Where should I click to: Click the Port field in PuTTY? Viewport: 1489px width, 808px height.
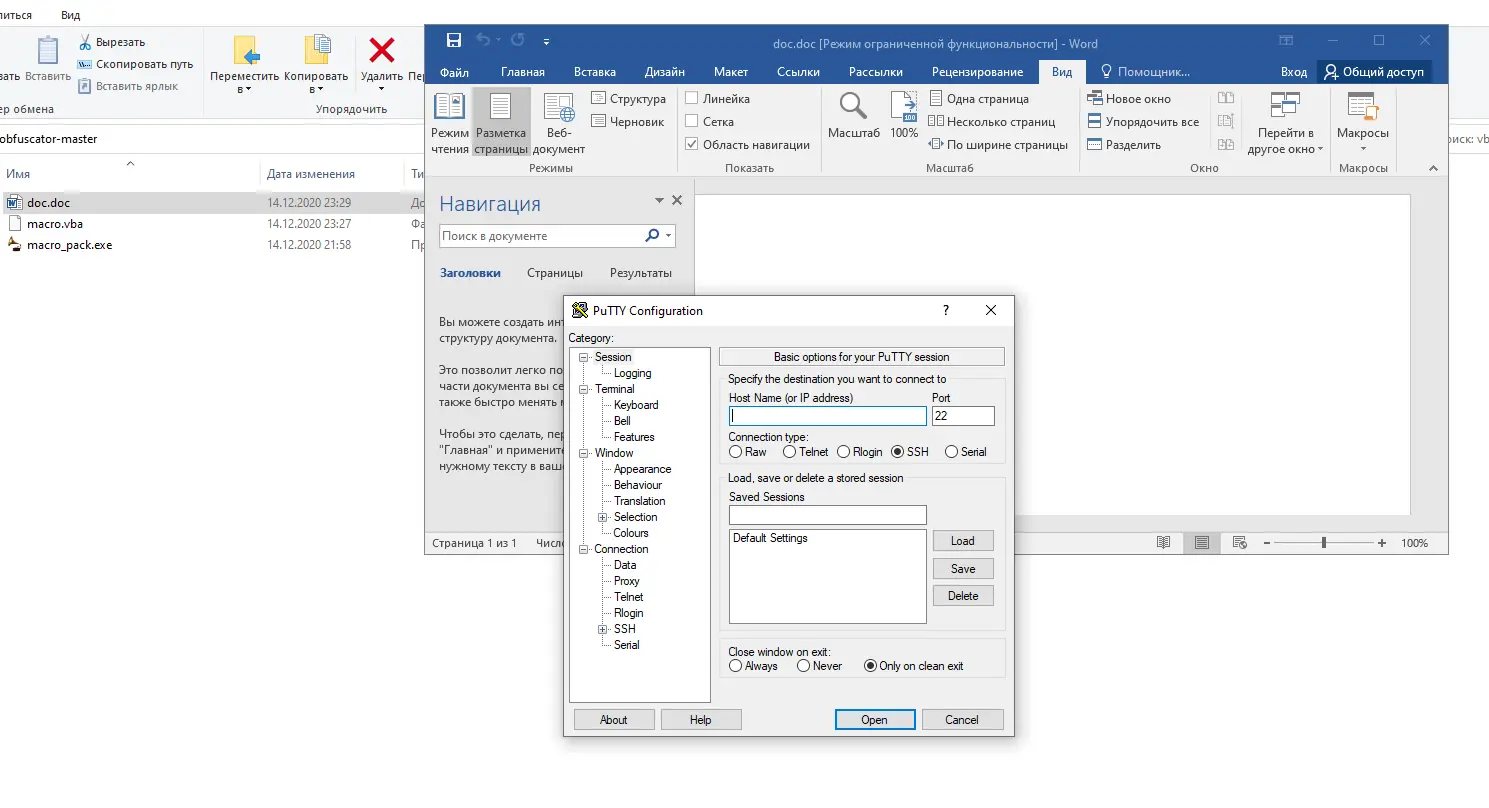[x=963, y=416]
